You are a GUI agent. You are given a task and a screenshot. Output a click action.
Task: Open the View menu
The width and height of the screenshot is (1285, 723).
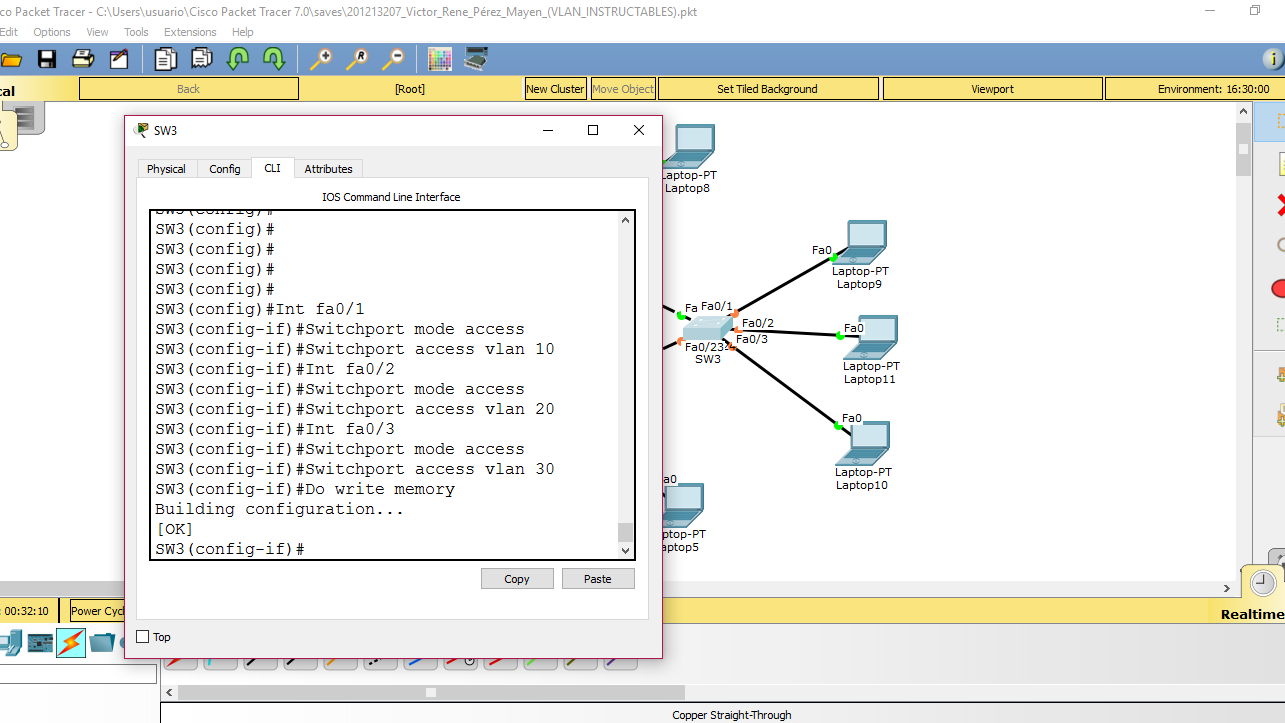coord(98,32)
